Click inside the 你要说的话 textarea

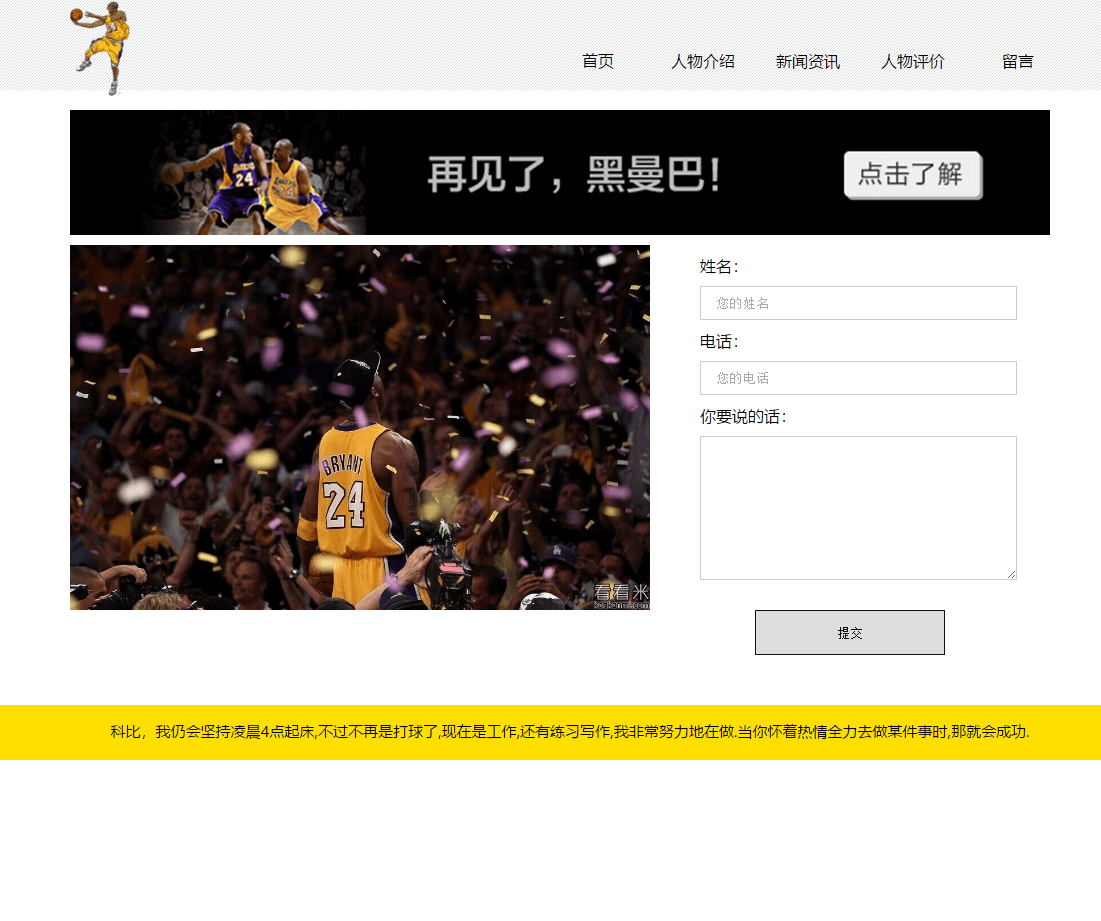click(858, 508)
